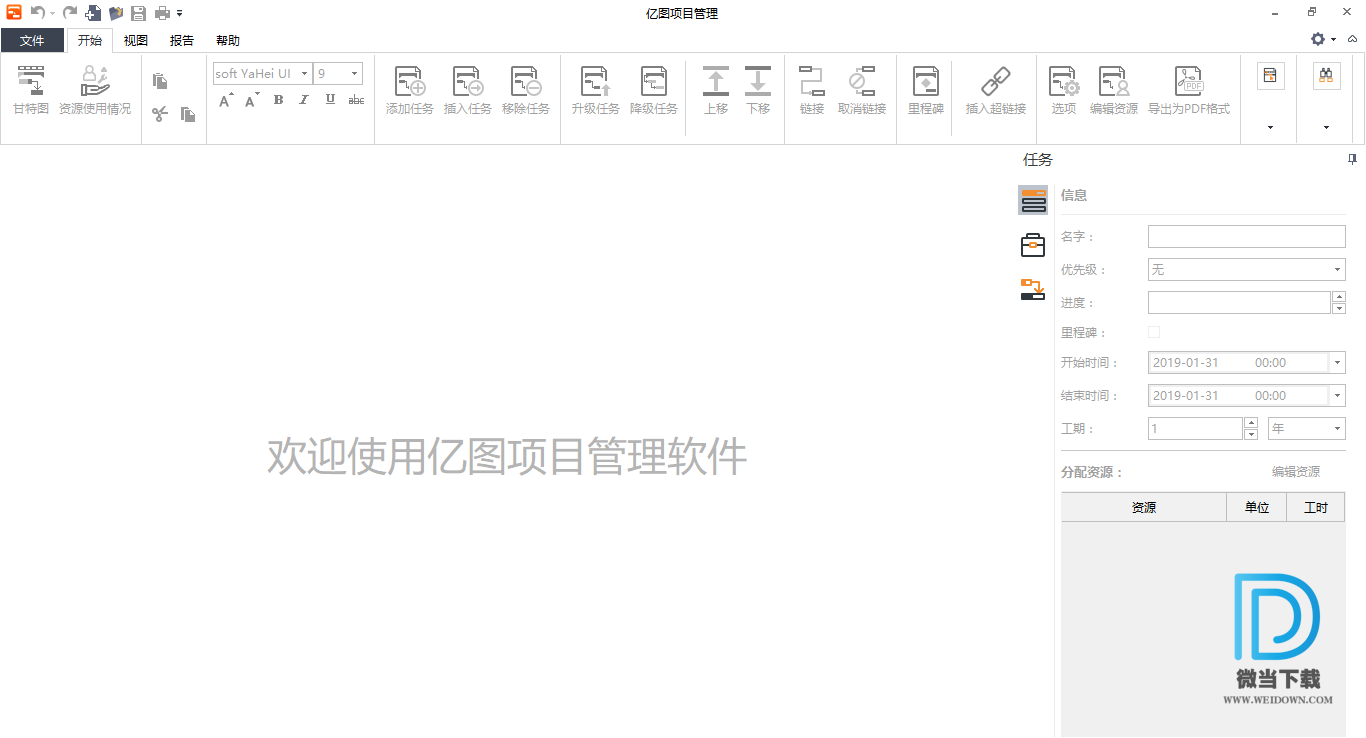Viewport: 1366px width, 738px height.
Task: Select the briefcase resources panel icon
Action: coord(1033,245)
